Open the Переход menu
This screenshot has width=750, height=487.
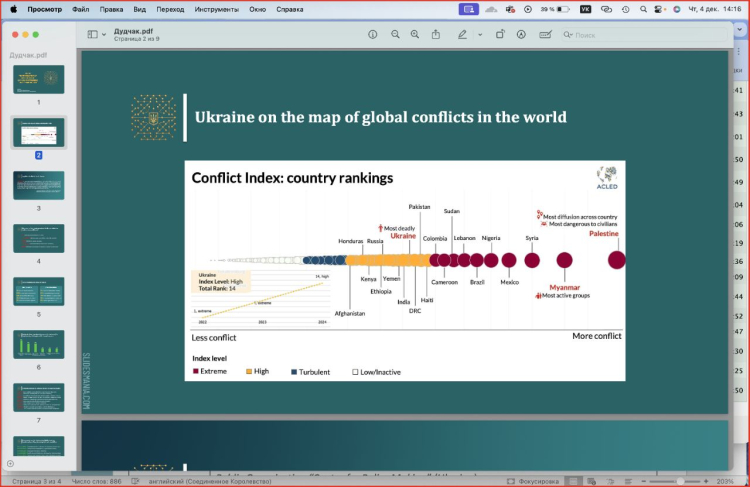click(x=169, y=9)
